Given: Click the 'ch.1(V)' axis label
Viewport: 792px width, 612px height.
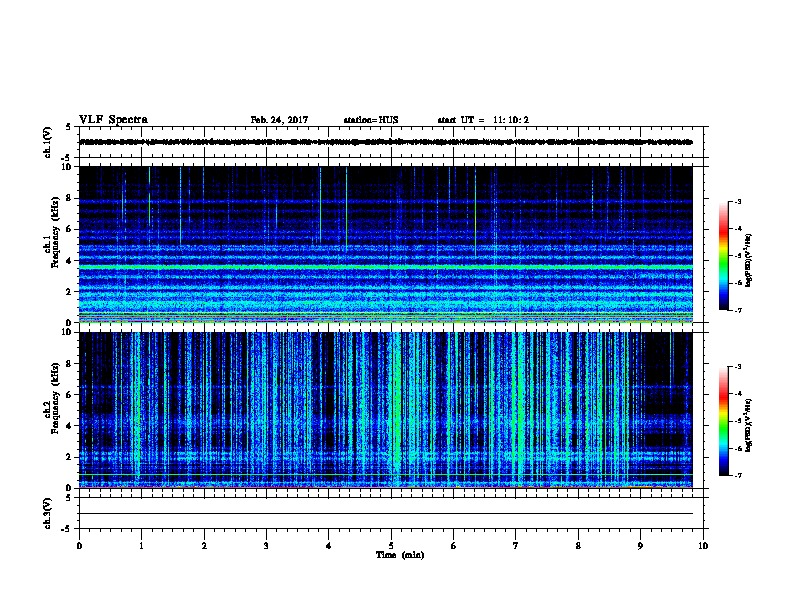Looking at the screenshot, I should (48, 142).
